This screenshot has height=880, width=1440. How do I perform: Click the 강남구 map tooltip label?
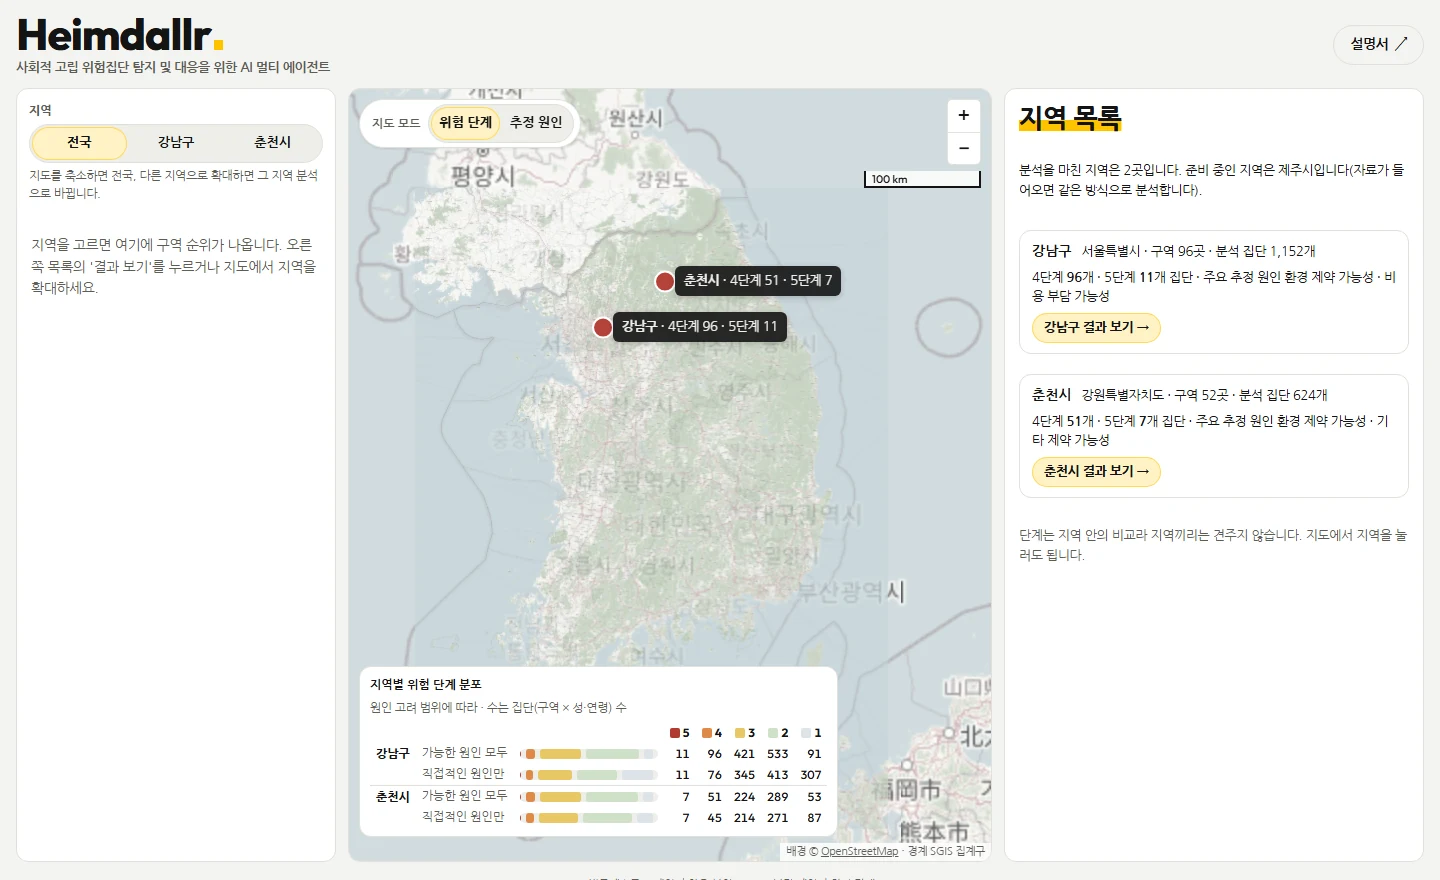tap(700, 327)
